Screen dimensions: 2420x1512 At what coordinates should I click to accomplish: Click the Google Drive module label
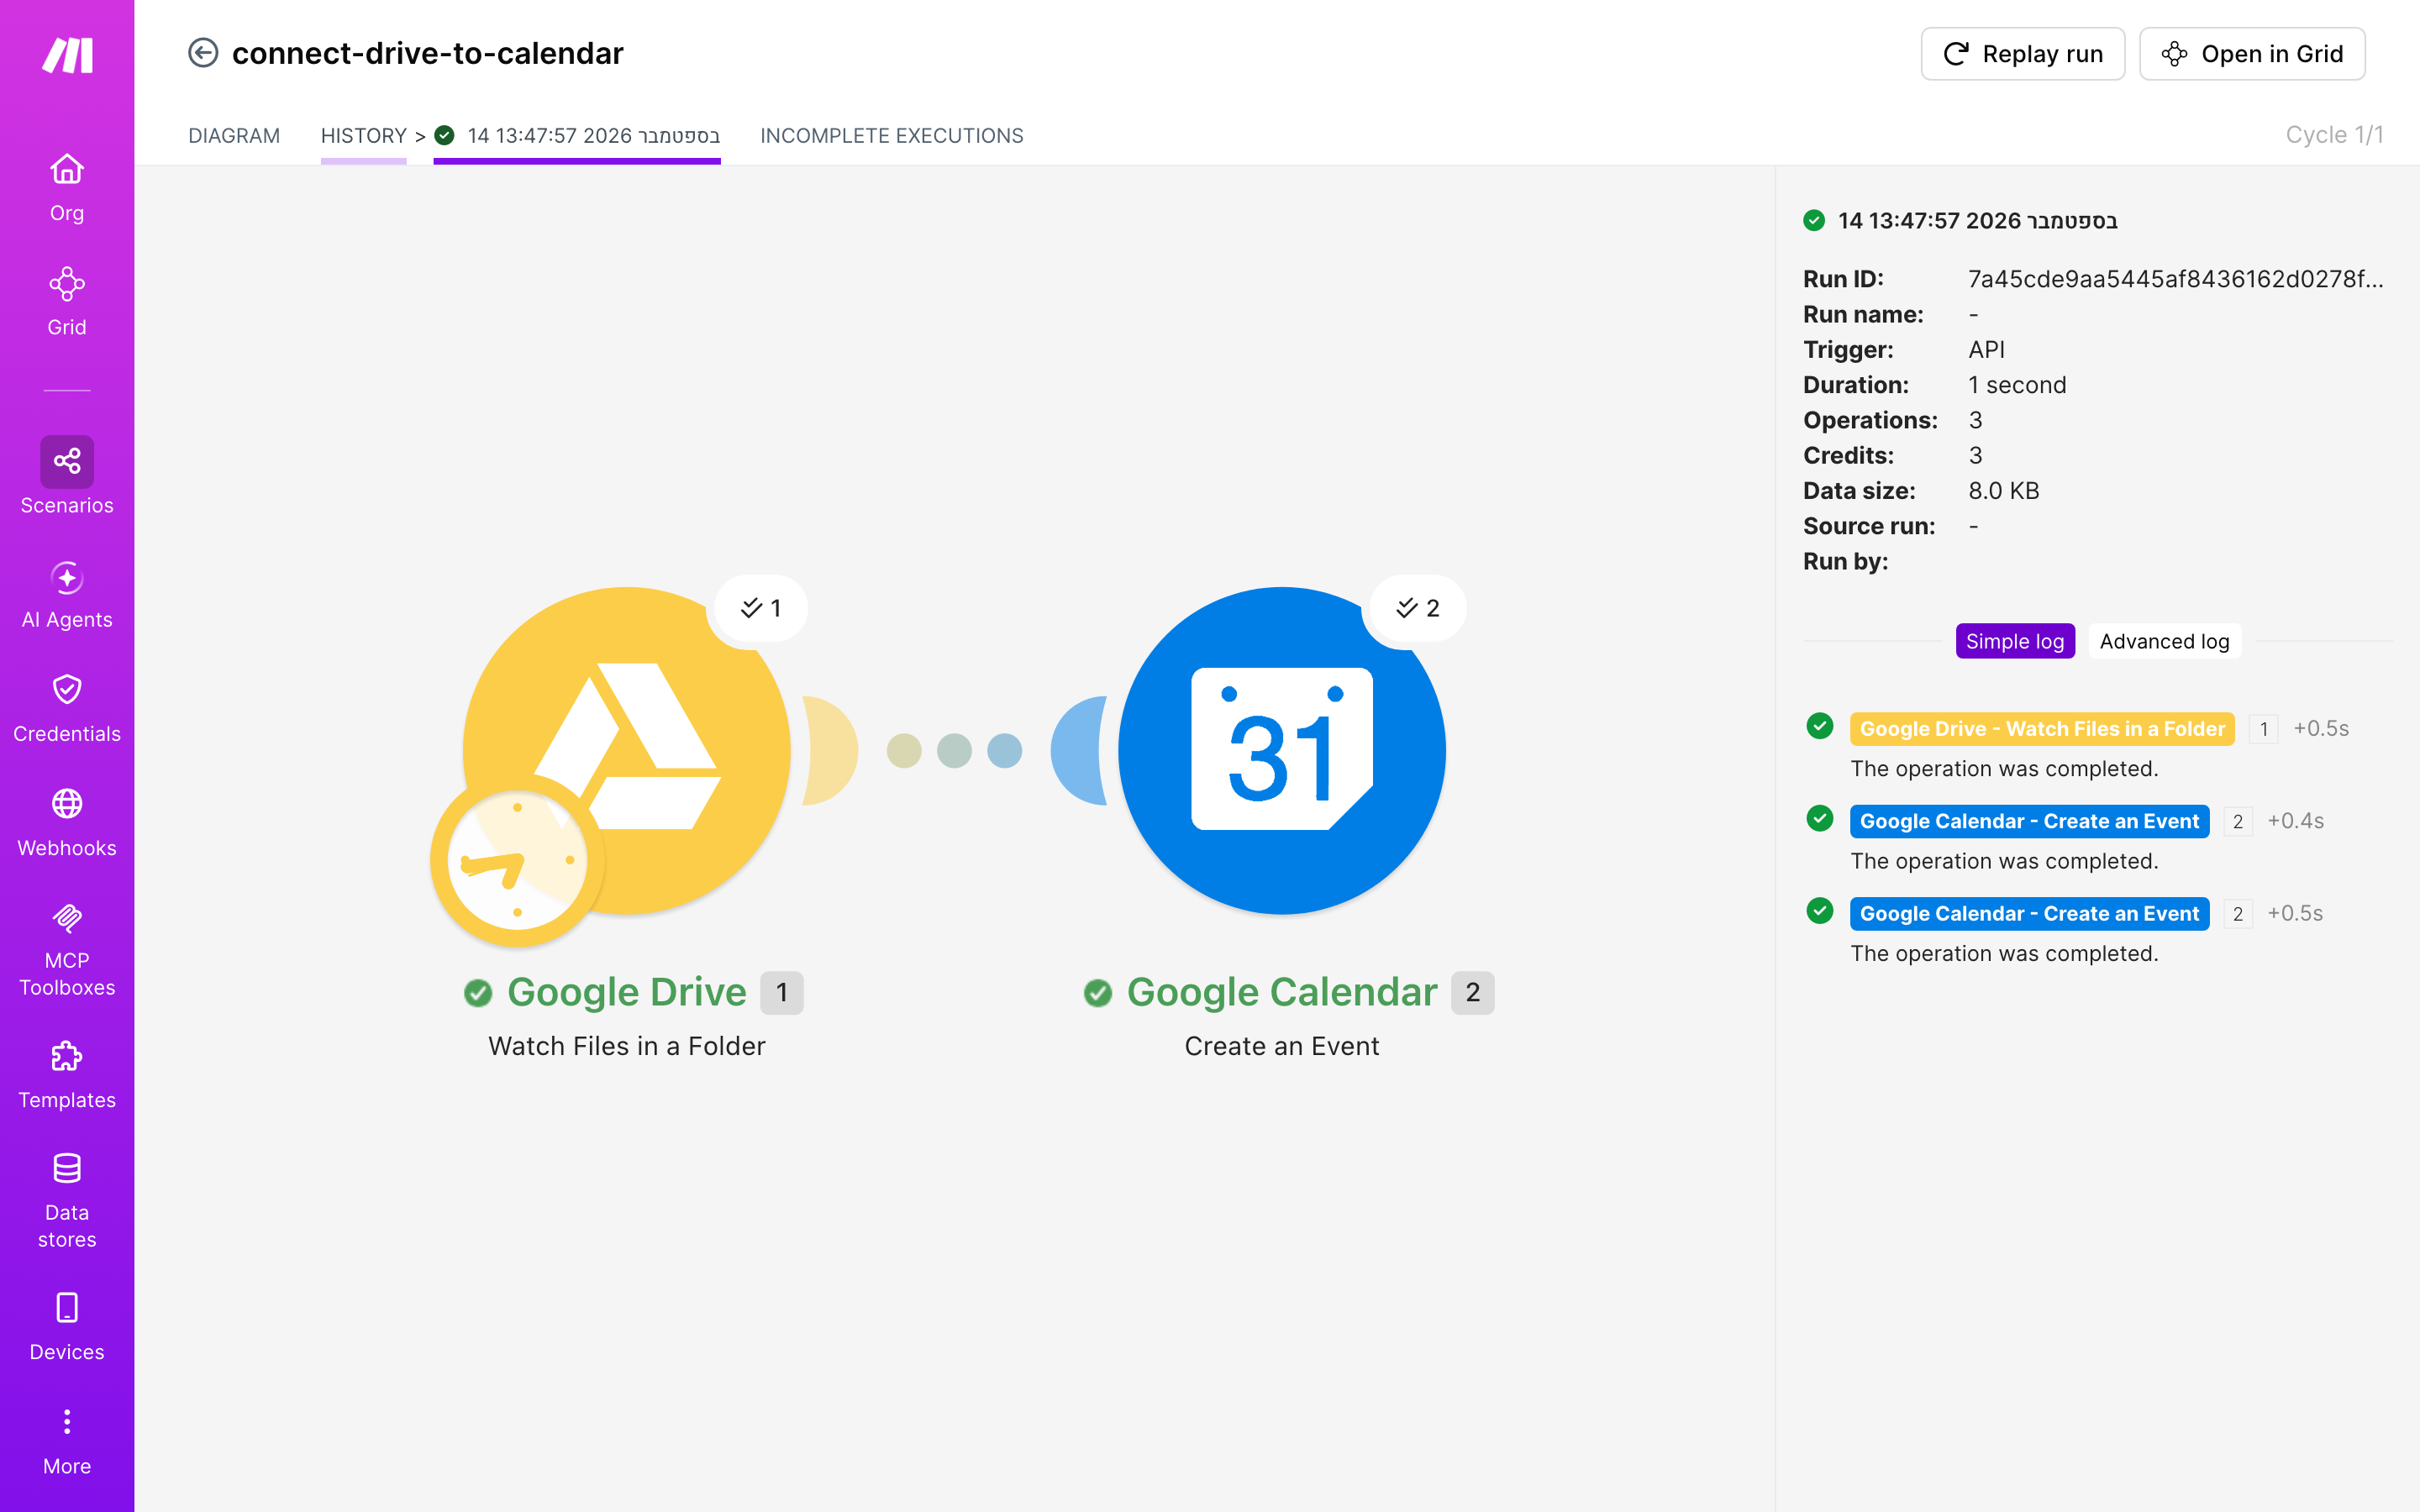click(x=627, y=992)
